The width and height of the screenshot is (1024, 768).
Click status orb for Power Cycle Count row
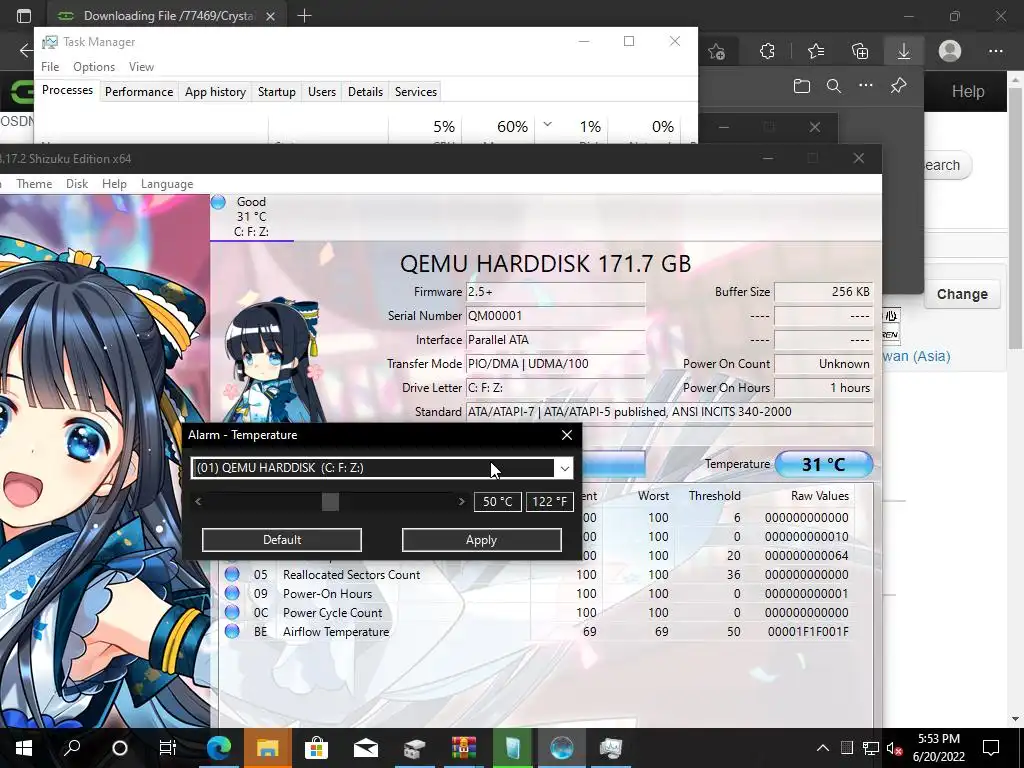(x=232, y=612)
